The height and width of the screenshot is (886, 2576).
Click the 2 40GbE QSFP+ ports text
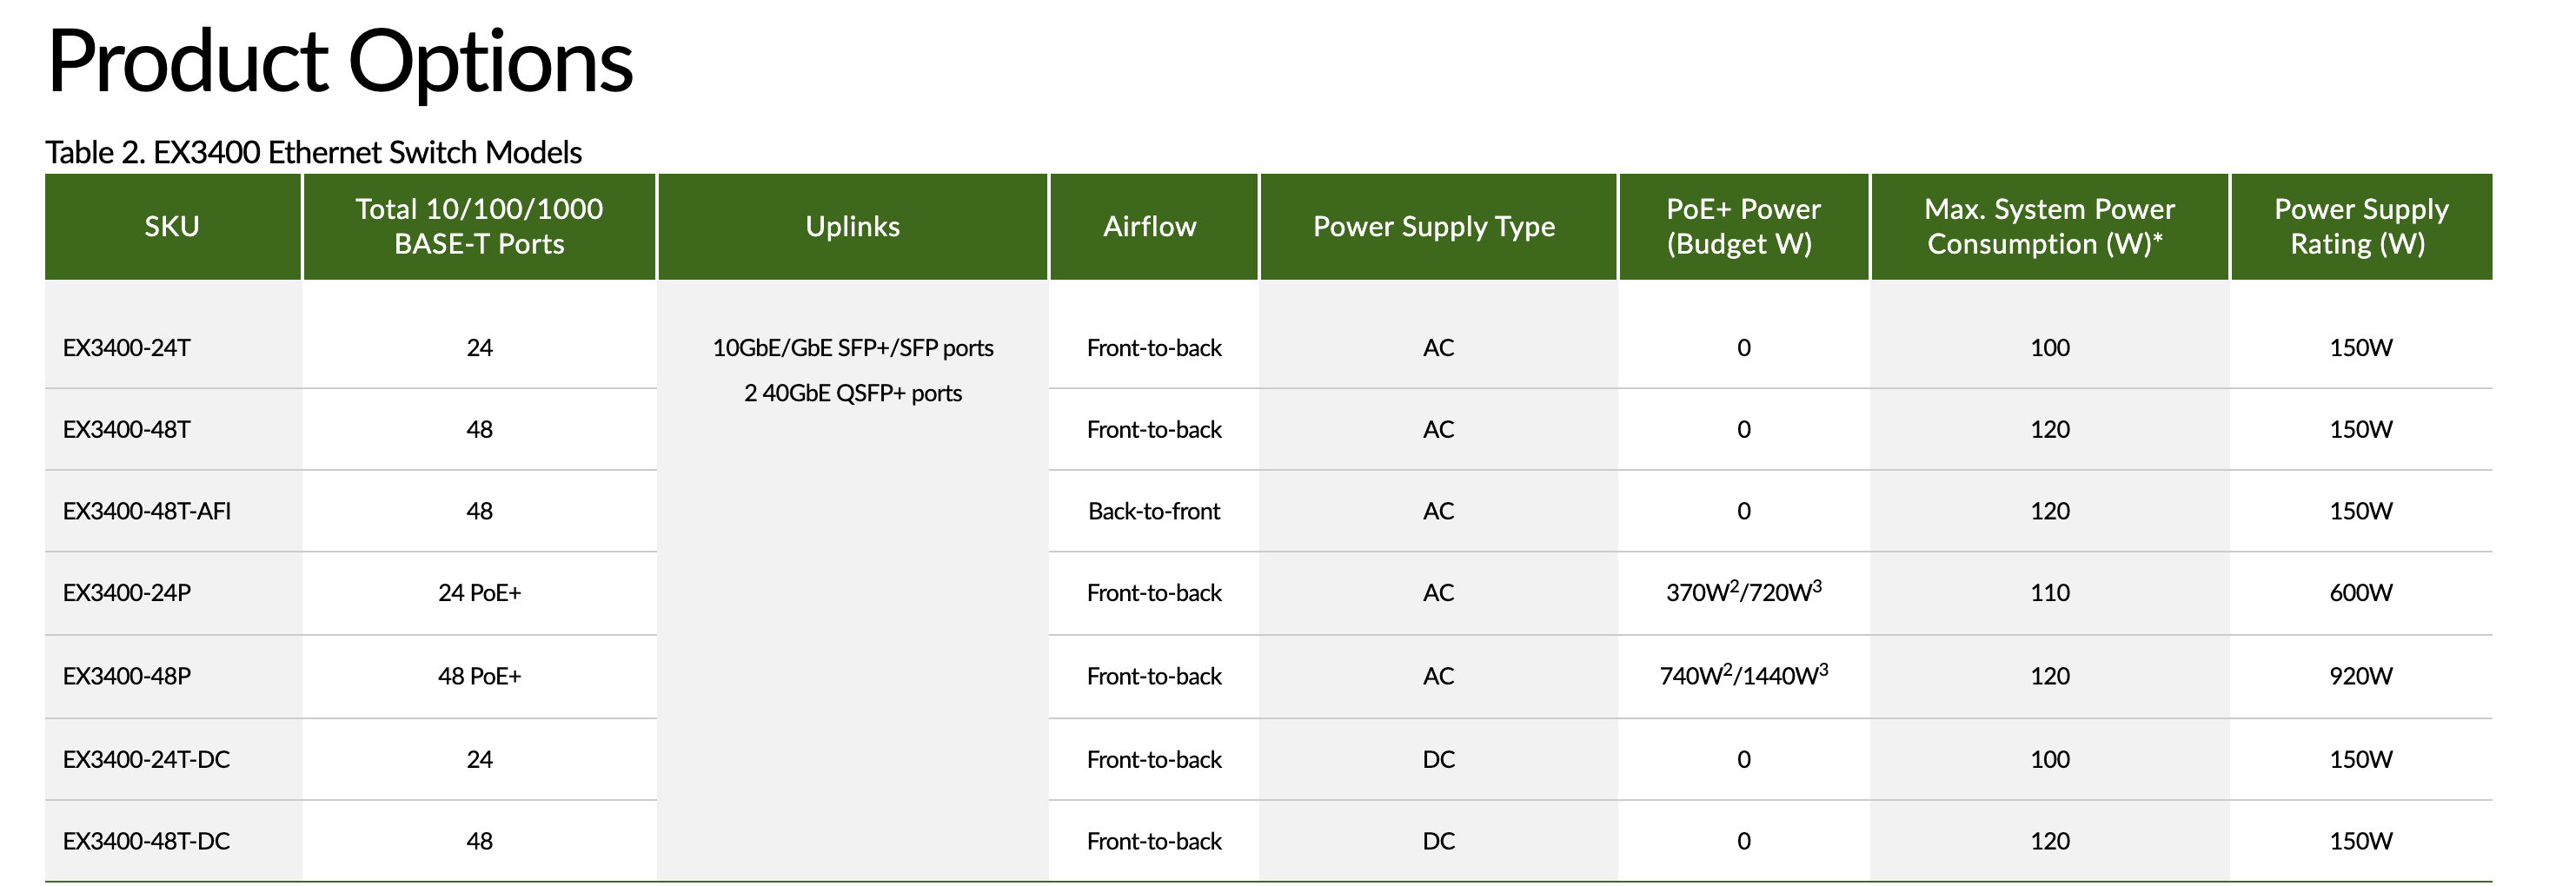point(853,393)
